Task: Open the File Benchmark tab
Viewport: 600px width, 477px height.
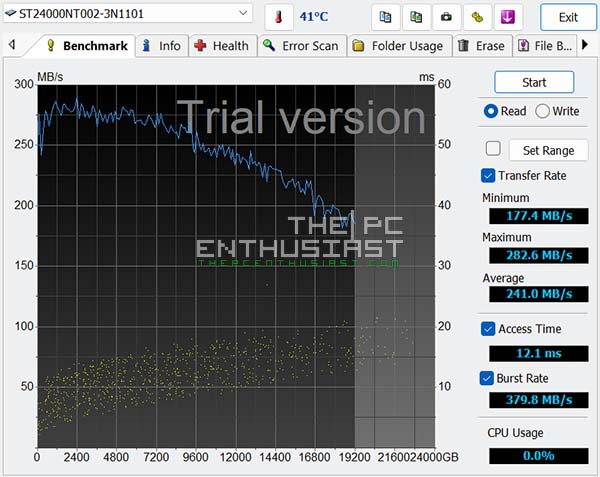Action: point(545,46)
